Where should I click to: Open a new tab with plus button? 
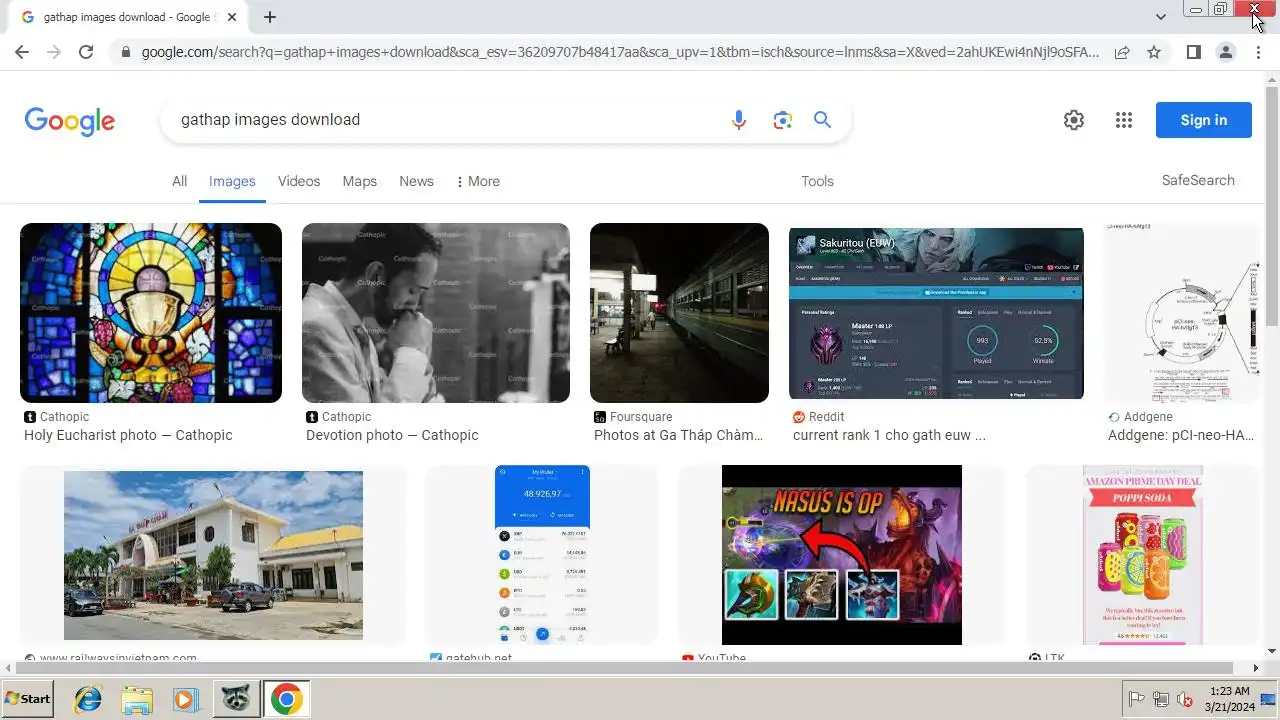tap(270, 17)
